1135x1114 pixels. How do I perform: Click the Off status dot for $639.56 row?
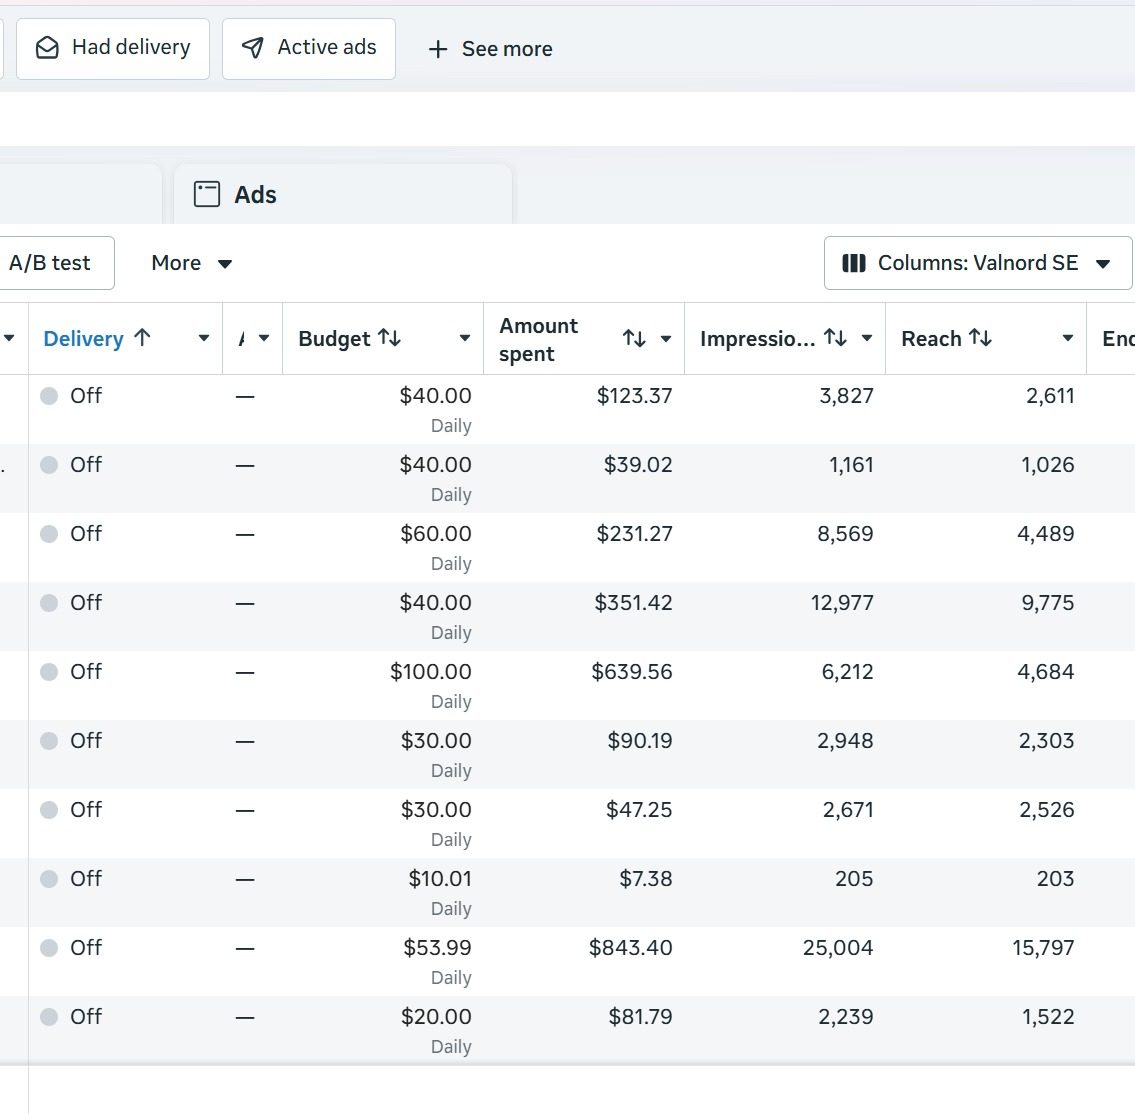[x=48, y=672]
